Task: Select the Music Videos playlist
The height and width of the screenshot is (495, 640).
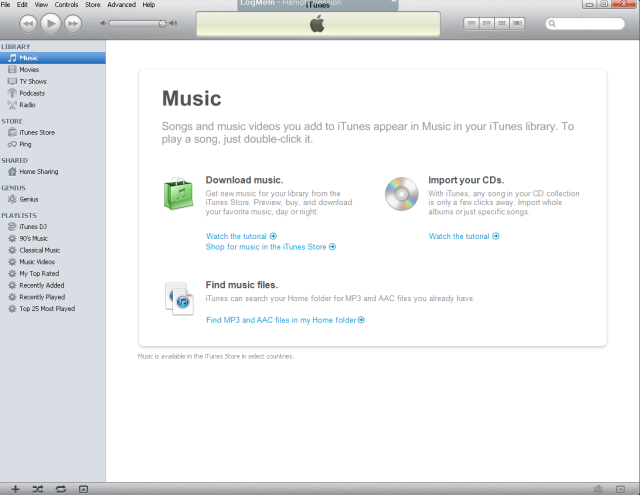Action: coord(53,262)
